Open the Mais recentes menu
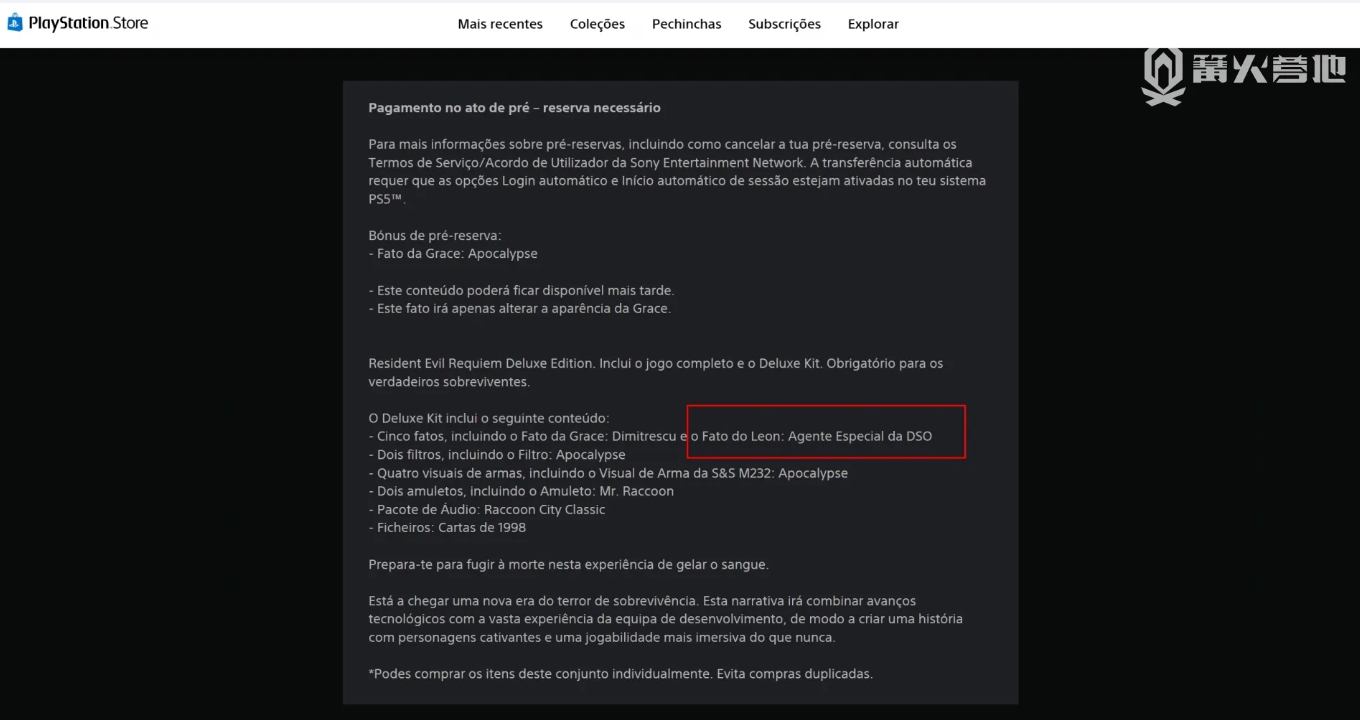The image size is (1360, 720). (x=500, y=24)
